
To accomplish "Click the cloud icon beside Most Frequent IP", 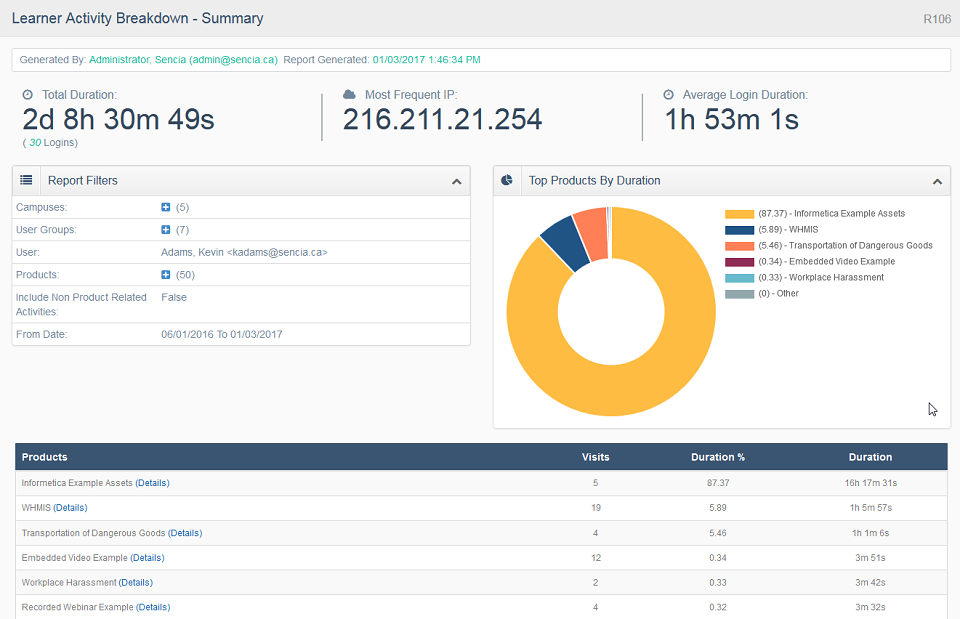I will click(350, 94).
